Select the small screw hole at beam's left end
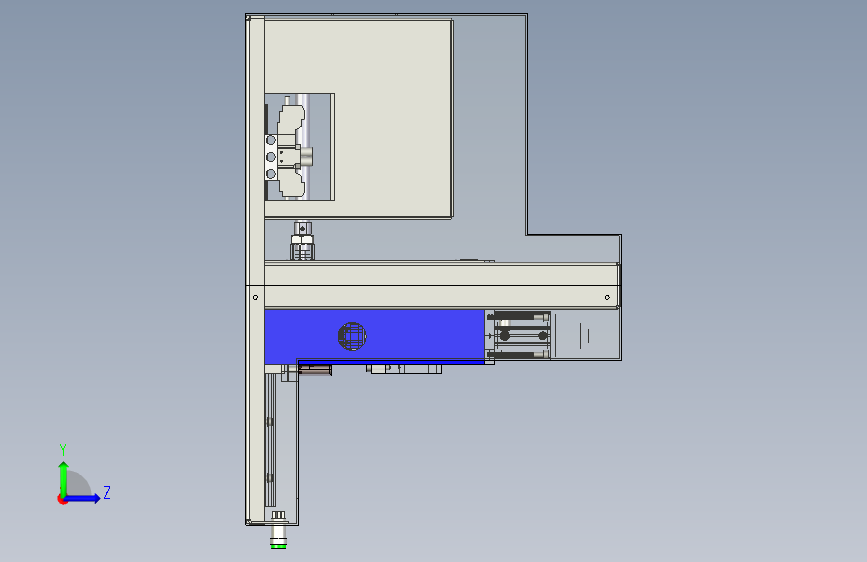This screenshot has width=867, height=562. click(x=255, y=298)
